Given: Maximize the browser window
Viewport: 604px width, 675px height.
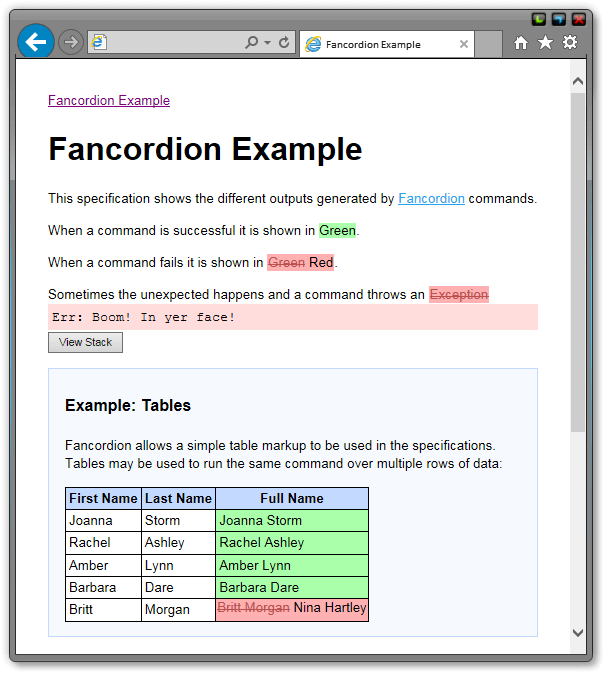Looking at the screenshot, I should (x=559, y=19).
